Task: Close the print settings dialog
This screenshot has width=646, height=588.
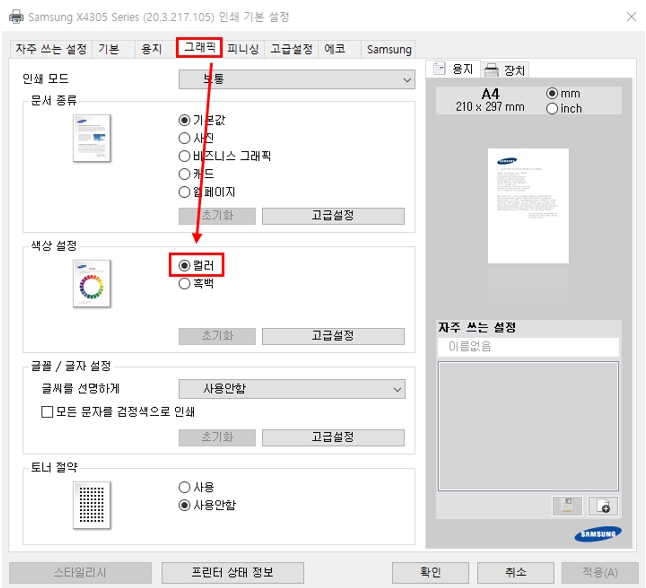Action: [631, 16]
